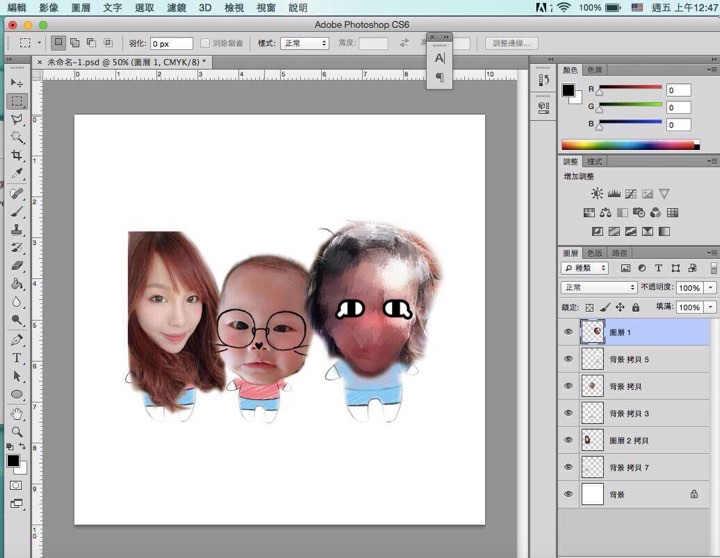Select the Move tool
The height and width of the screenshot is (558, 720).
coord(17,82)
